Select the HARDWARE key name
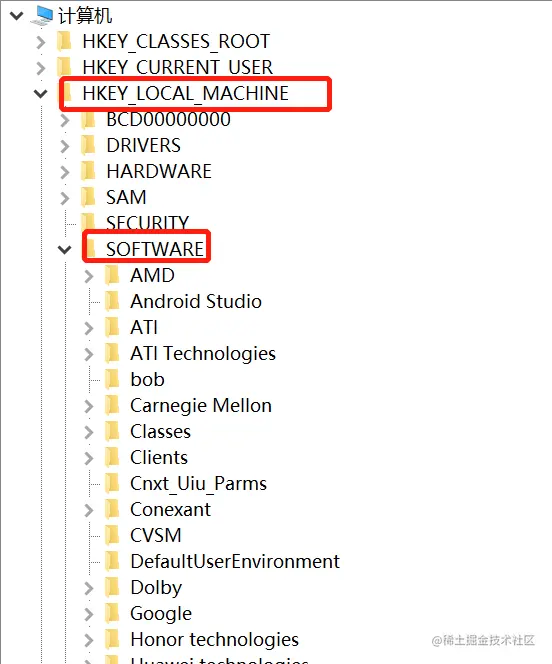Image resolution: width=552 pixels, height=664 pixels. point(159,172)
